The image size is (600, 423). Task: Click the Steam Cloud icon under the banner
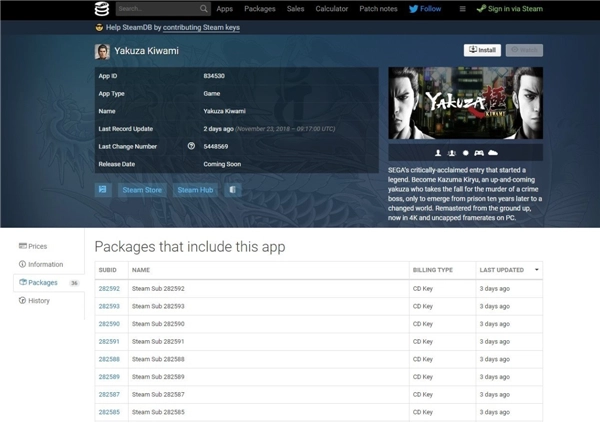[493, 153]
